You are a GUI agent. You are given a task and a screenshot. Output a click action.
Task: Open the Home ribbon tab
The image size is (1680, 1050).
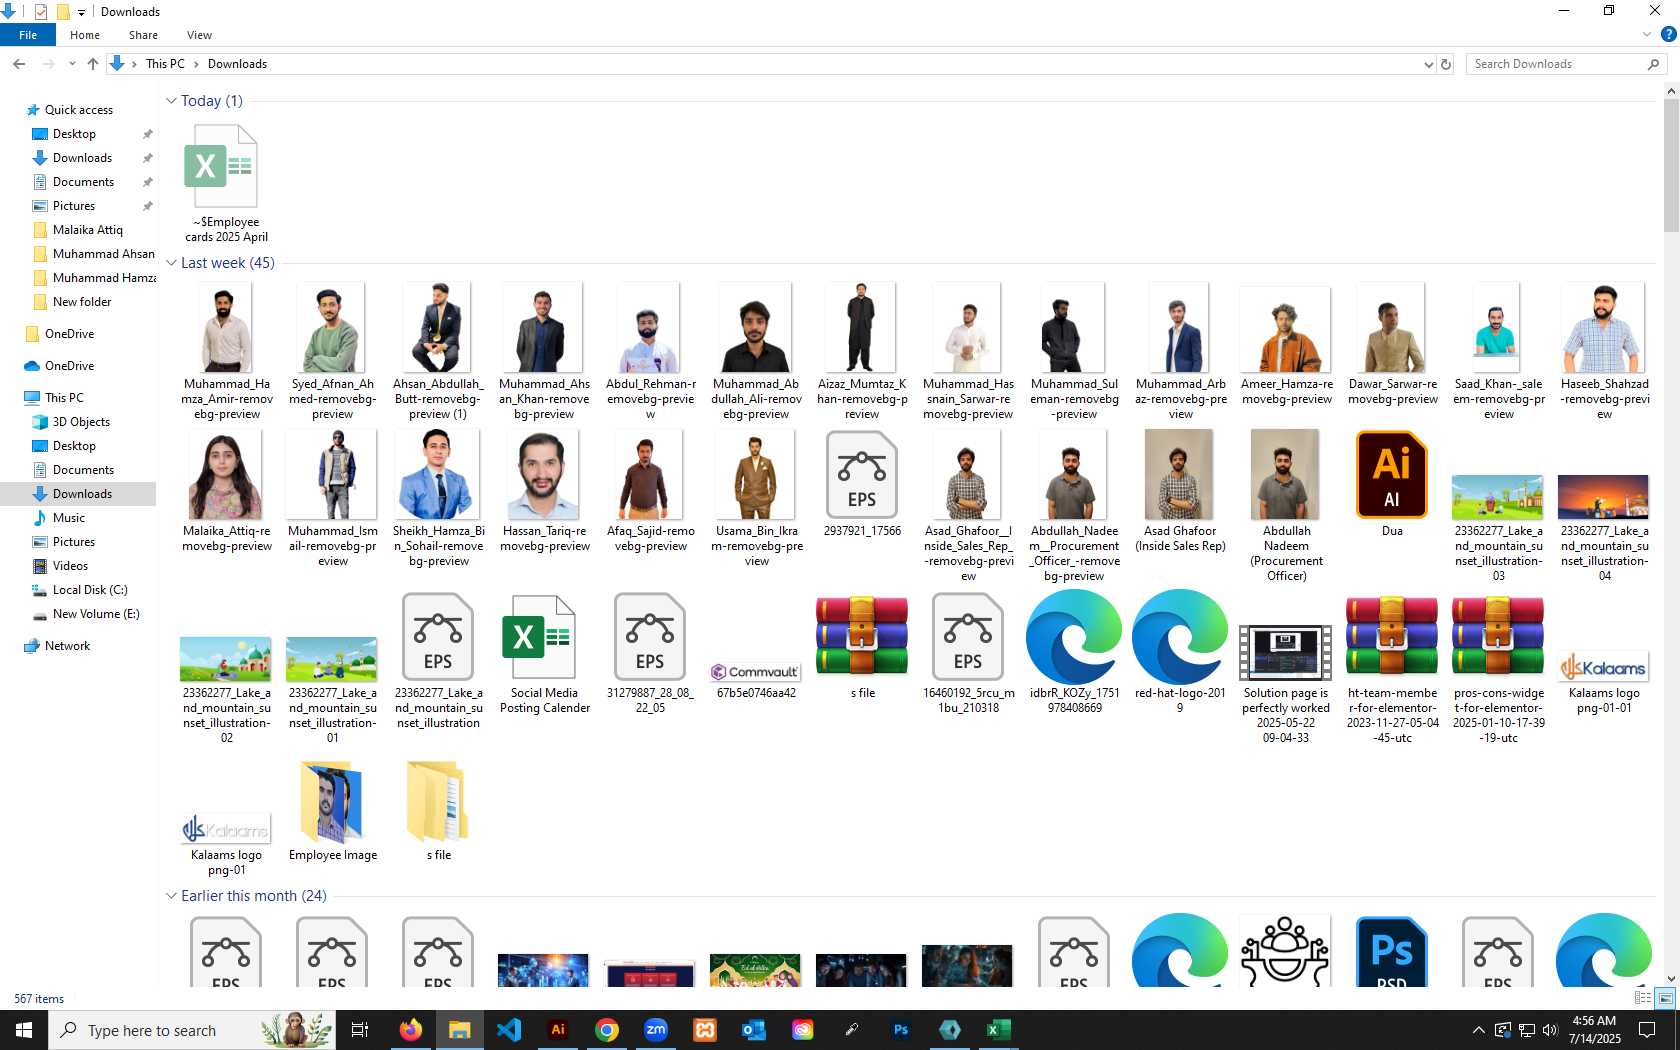pos(85,35)
